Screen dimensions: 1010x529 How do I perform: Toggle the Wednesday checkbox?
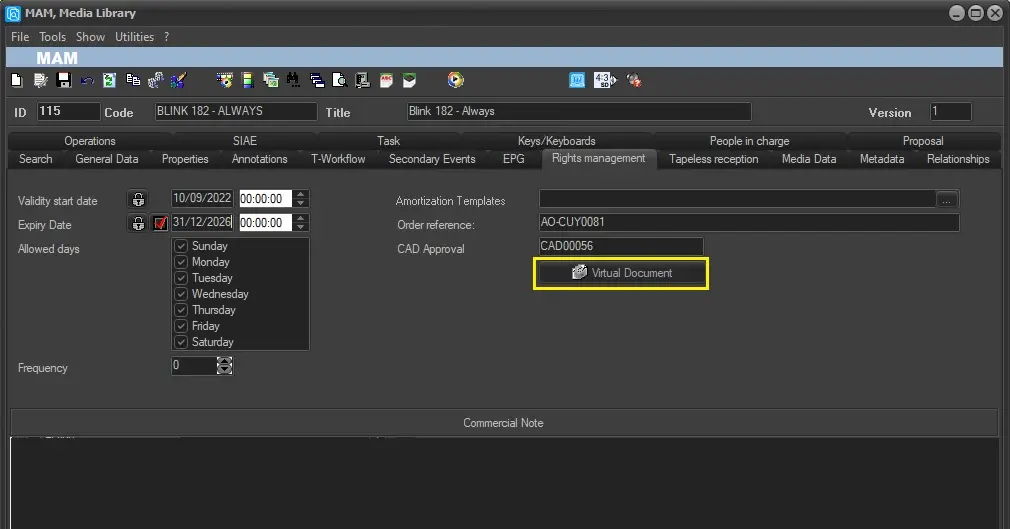(181, 294)
